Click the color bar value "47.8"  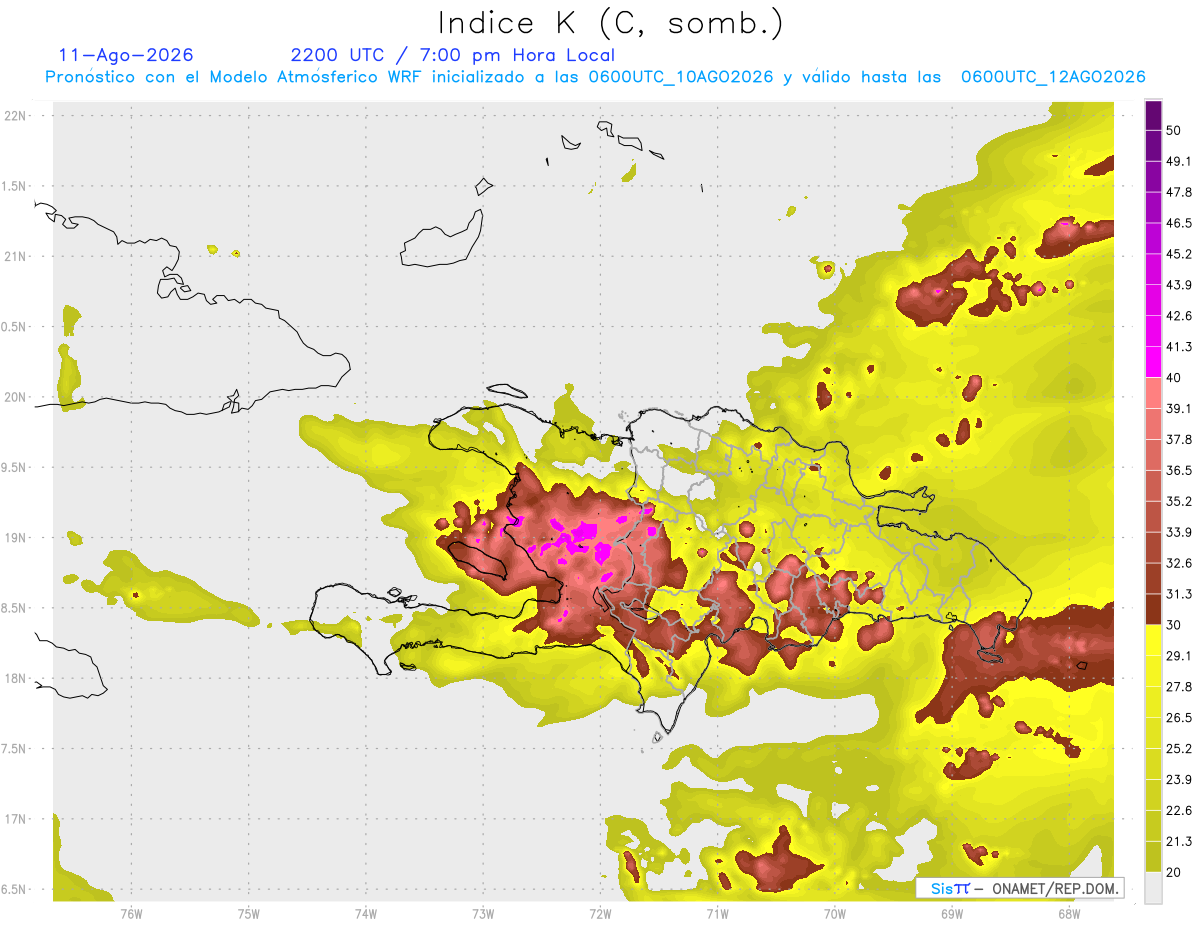(x=1178, y=192)
